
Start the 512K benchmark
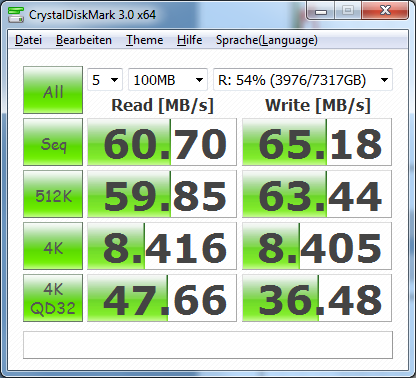pos(53,194)
